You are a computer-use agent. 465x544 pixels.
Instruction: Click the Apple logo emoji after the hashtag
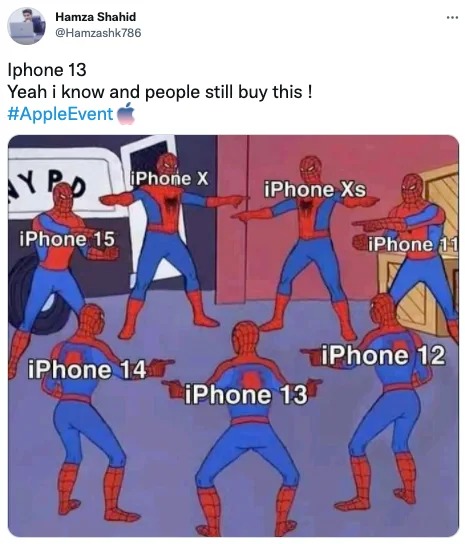coord(126,113)
